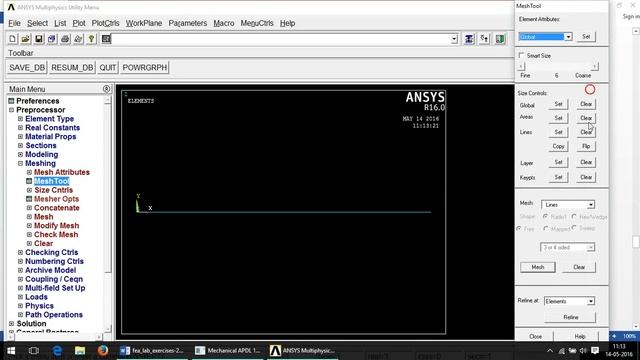Screen dimensions: 640x360
Task: Click Clear for Areas size control
Action: pyautogui.click(x=586, y=118)
